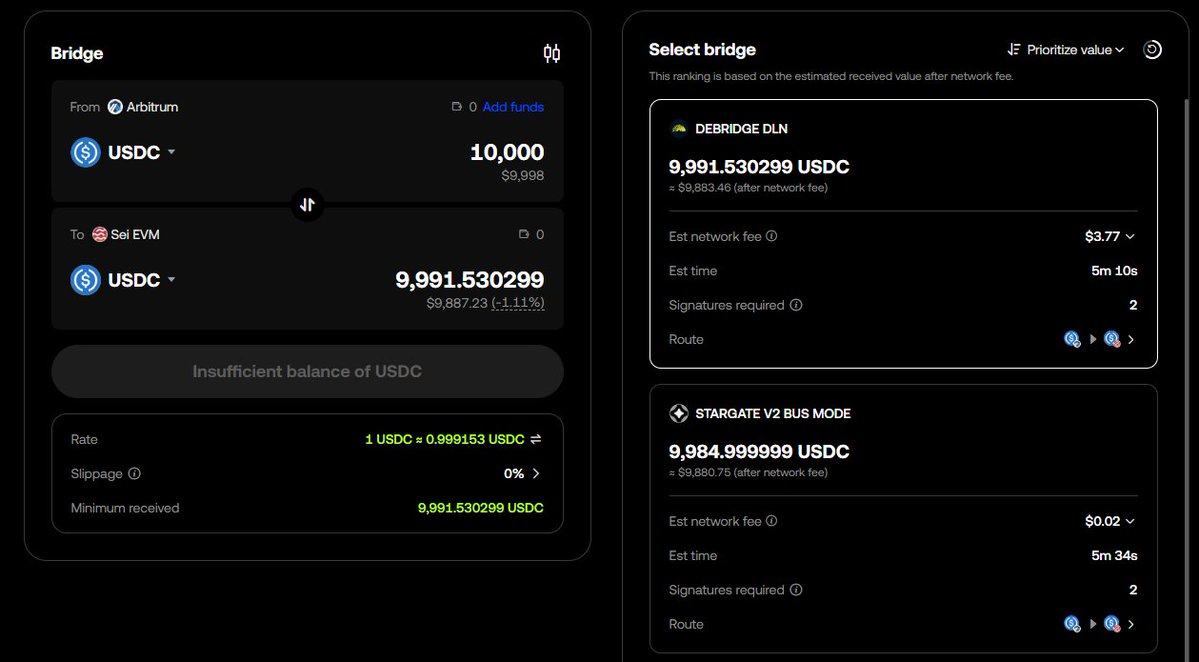Image resolution: width=1199 pixels, height=662 pixels.
Task: Click the USDC coin icon in To section
Action: pos(86,280)
